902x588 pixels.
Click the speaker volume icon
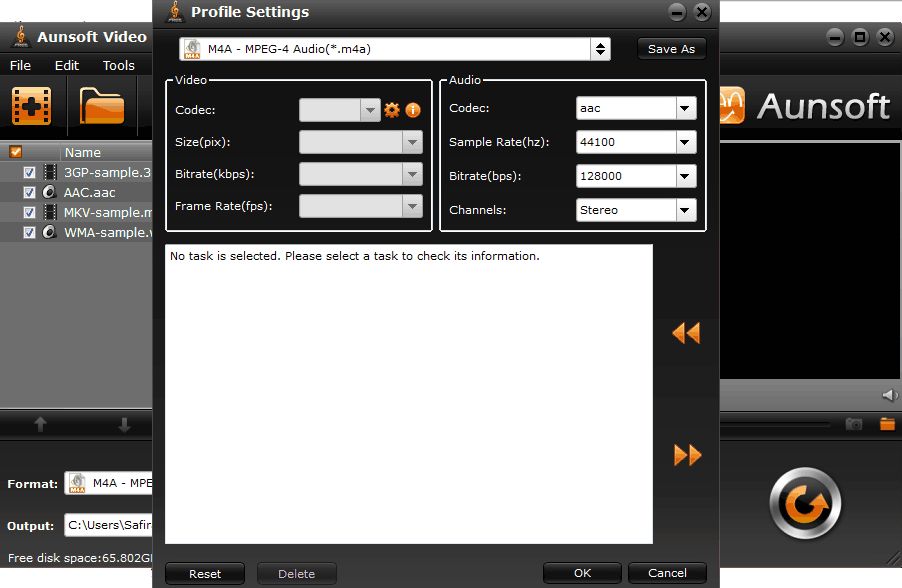pos(889,395)
